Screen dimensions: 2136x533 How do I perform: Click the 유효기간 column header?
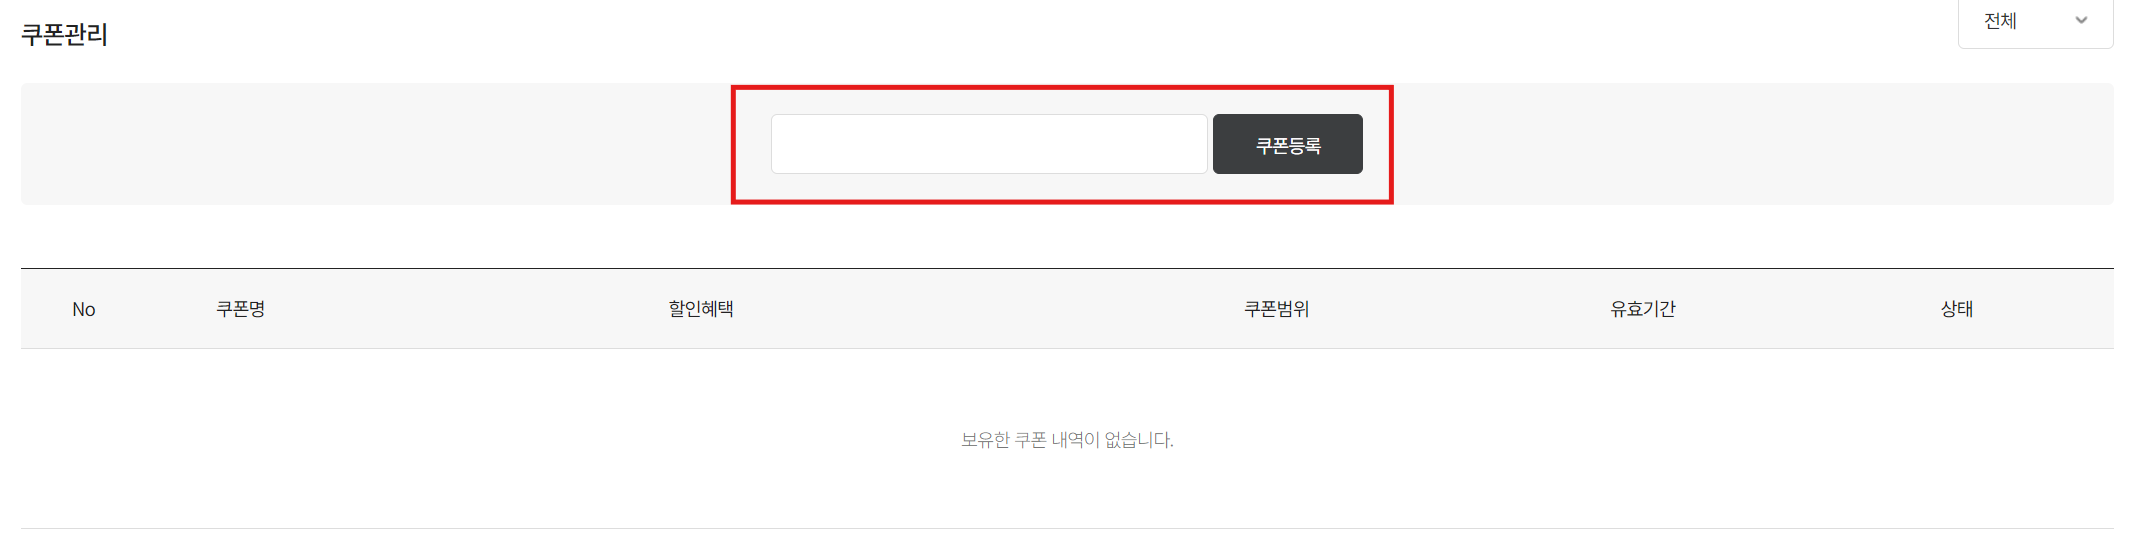[1643, 309]
